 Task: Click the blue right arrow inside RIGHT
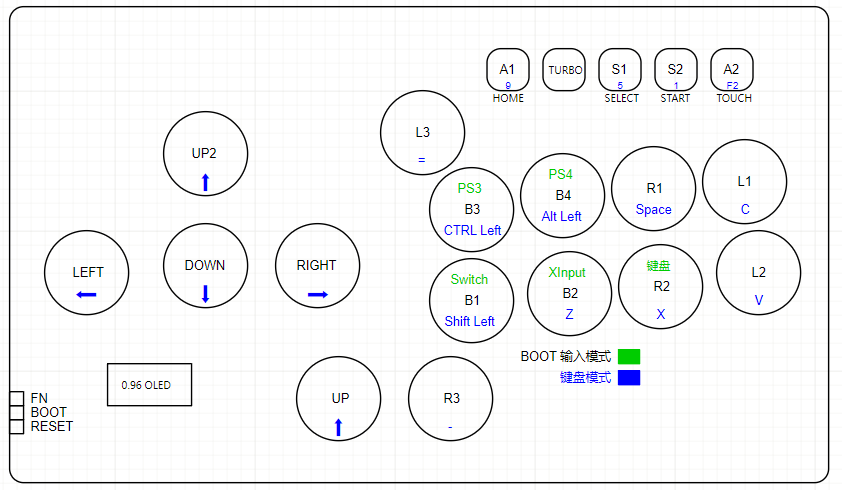(x=317, y=294)
